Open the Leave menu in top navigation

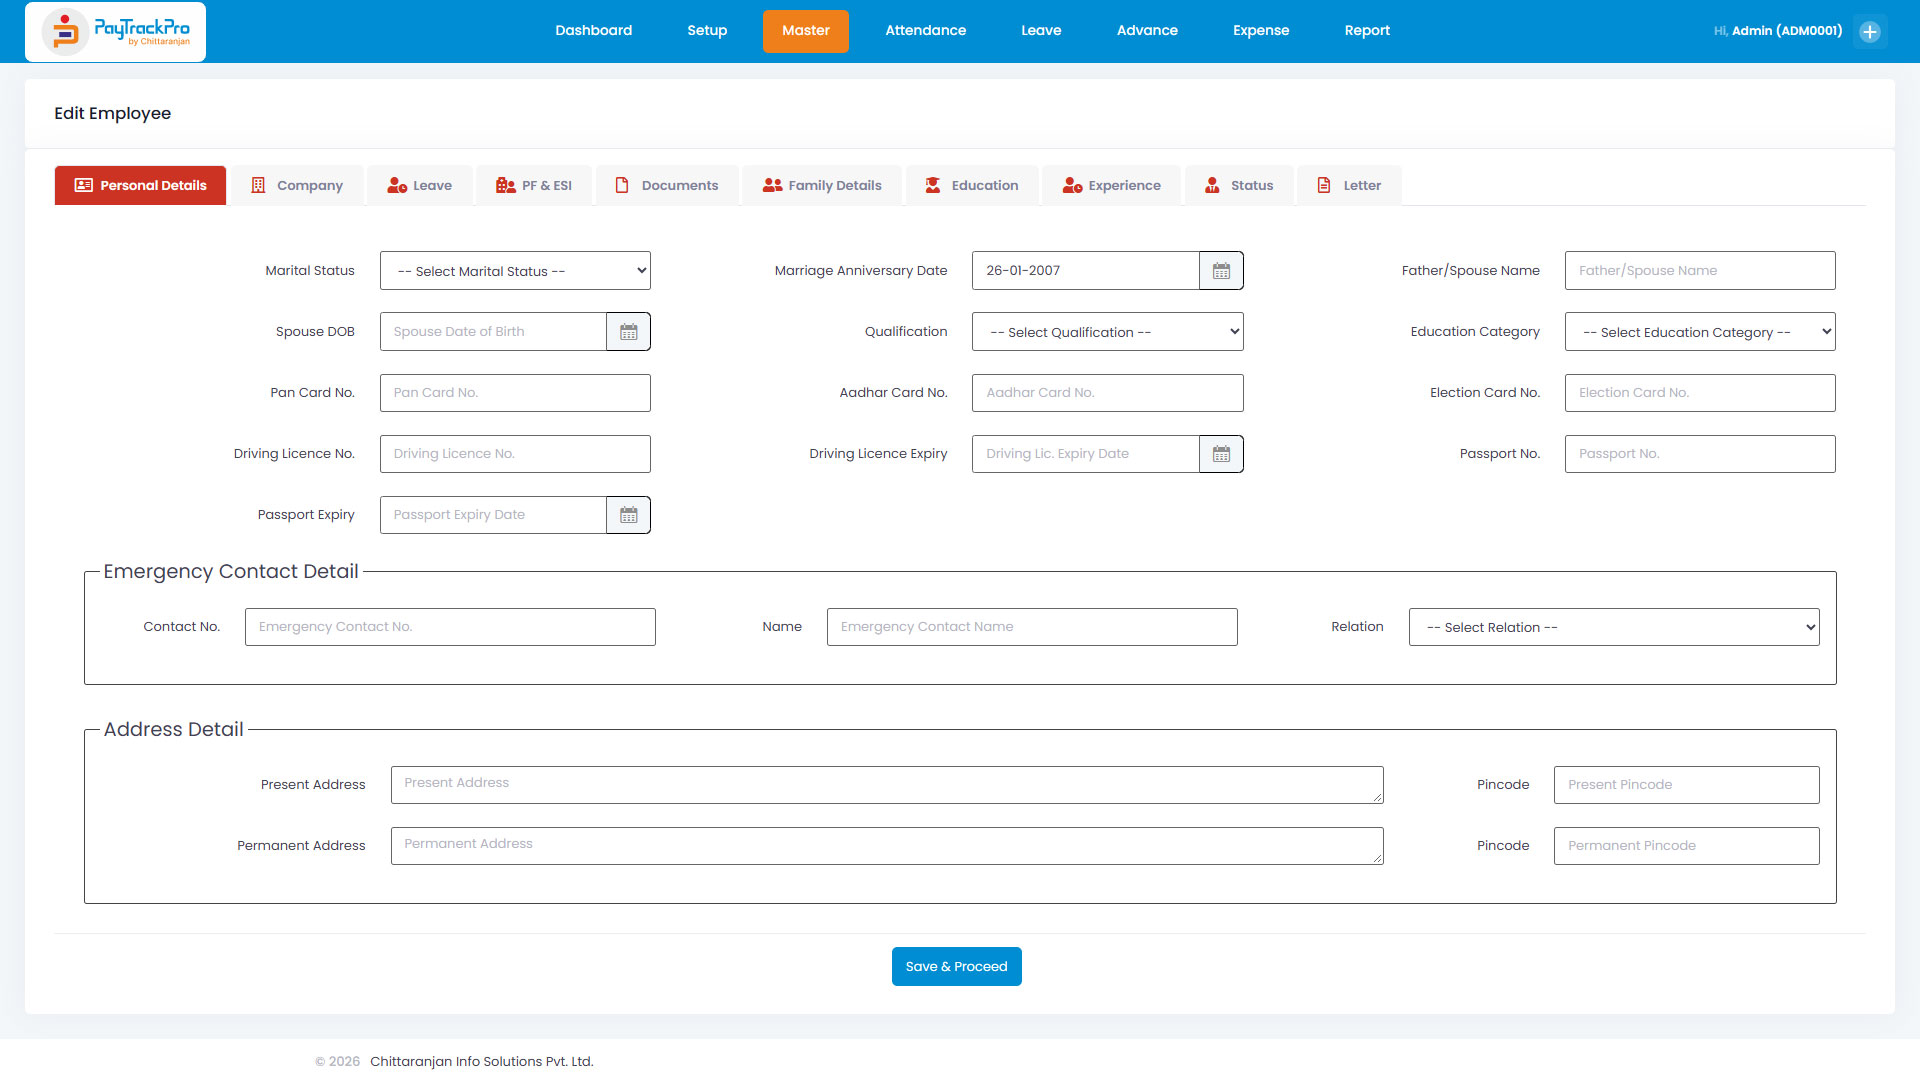1041,31
